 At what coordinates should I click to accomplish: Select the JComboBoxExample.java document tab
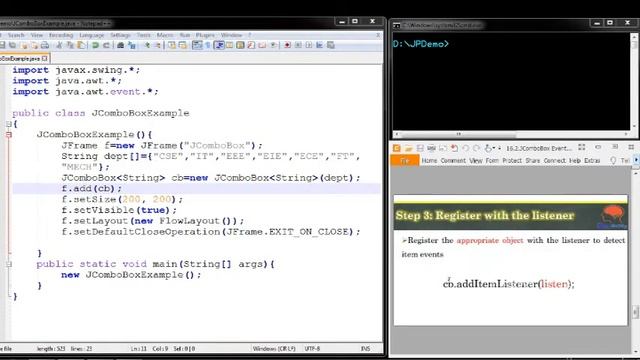pos(20,58)
